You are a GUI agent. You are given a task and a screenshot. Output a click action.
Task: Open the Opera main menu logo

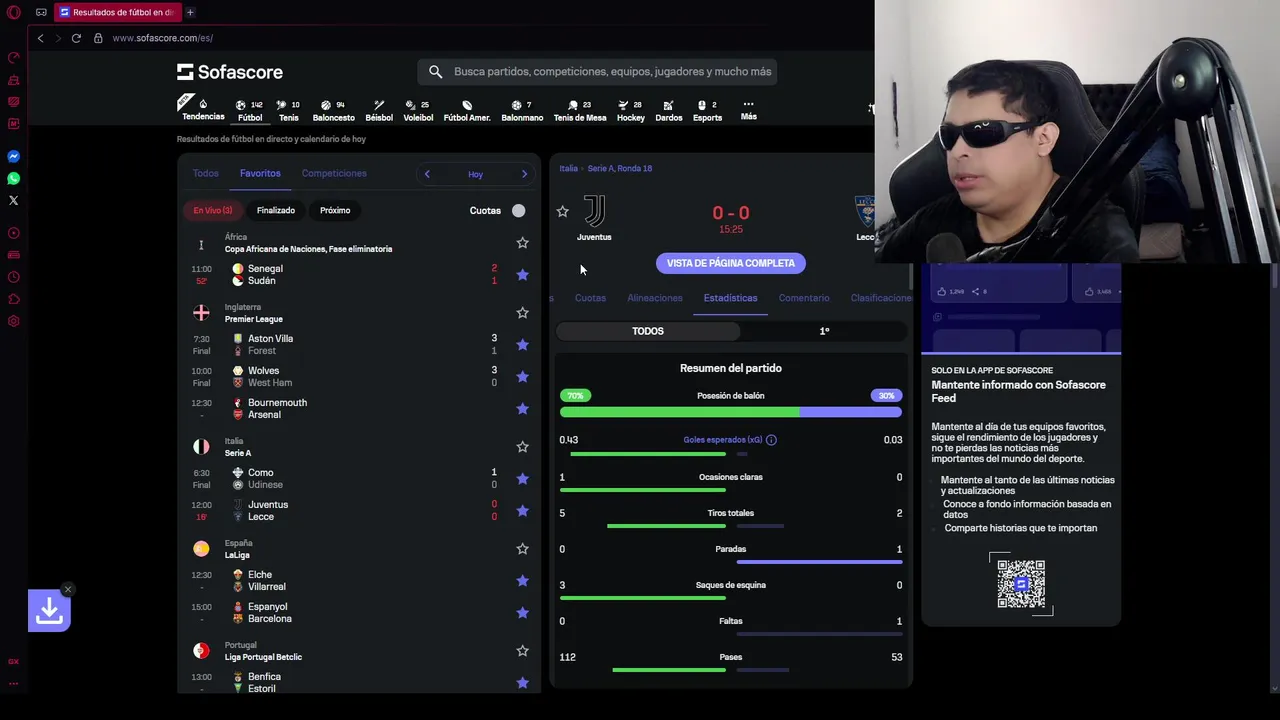point(14,12)
